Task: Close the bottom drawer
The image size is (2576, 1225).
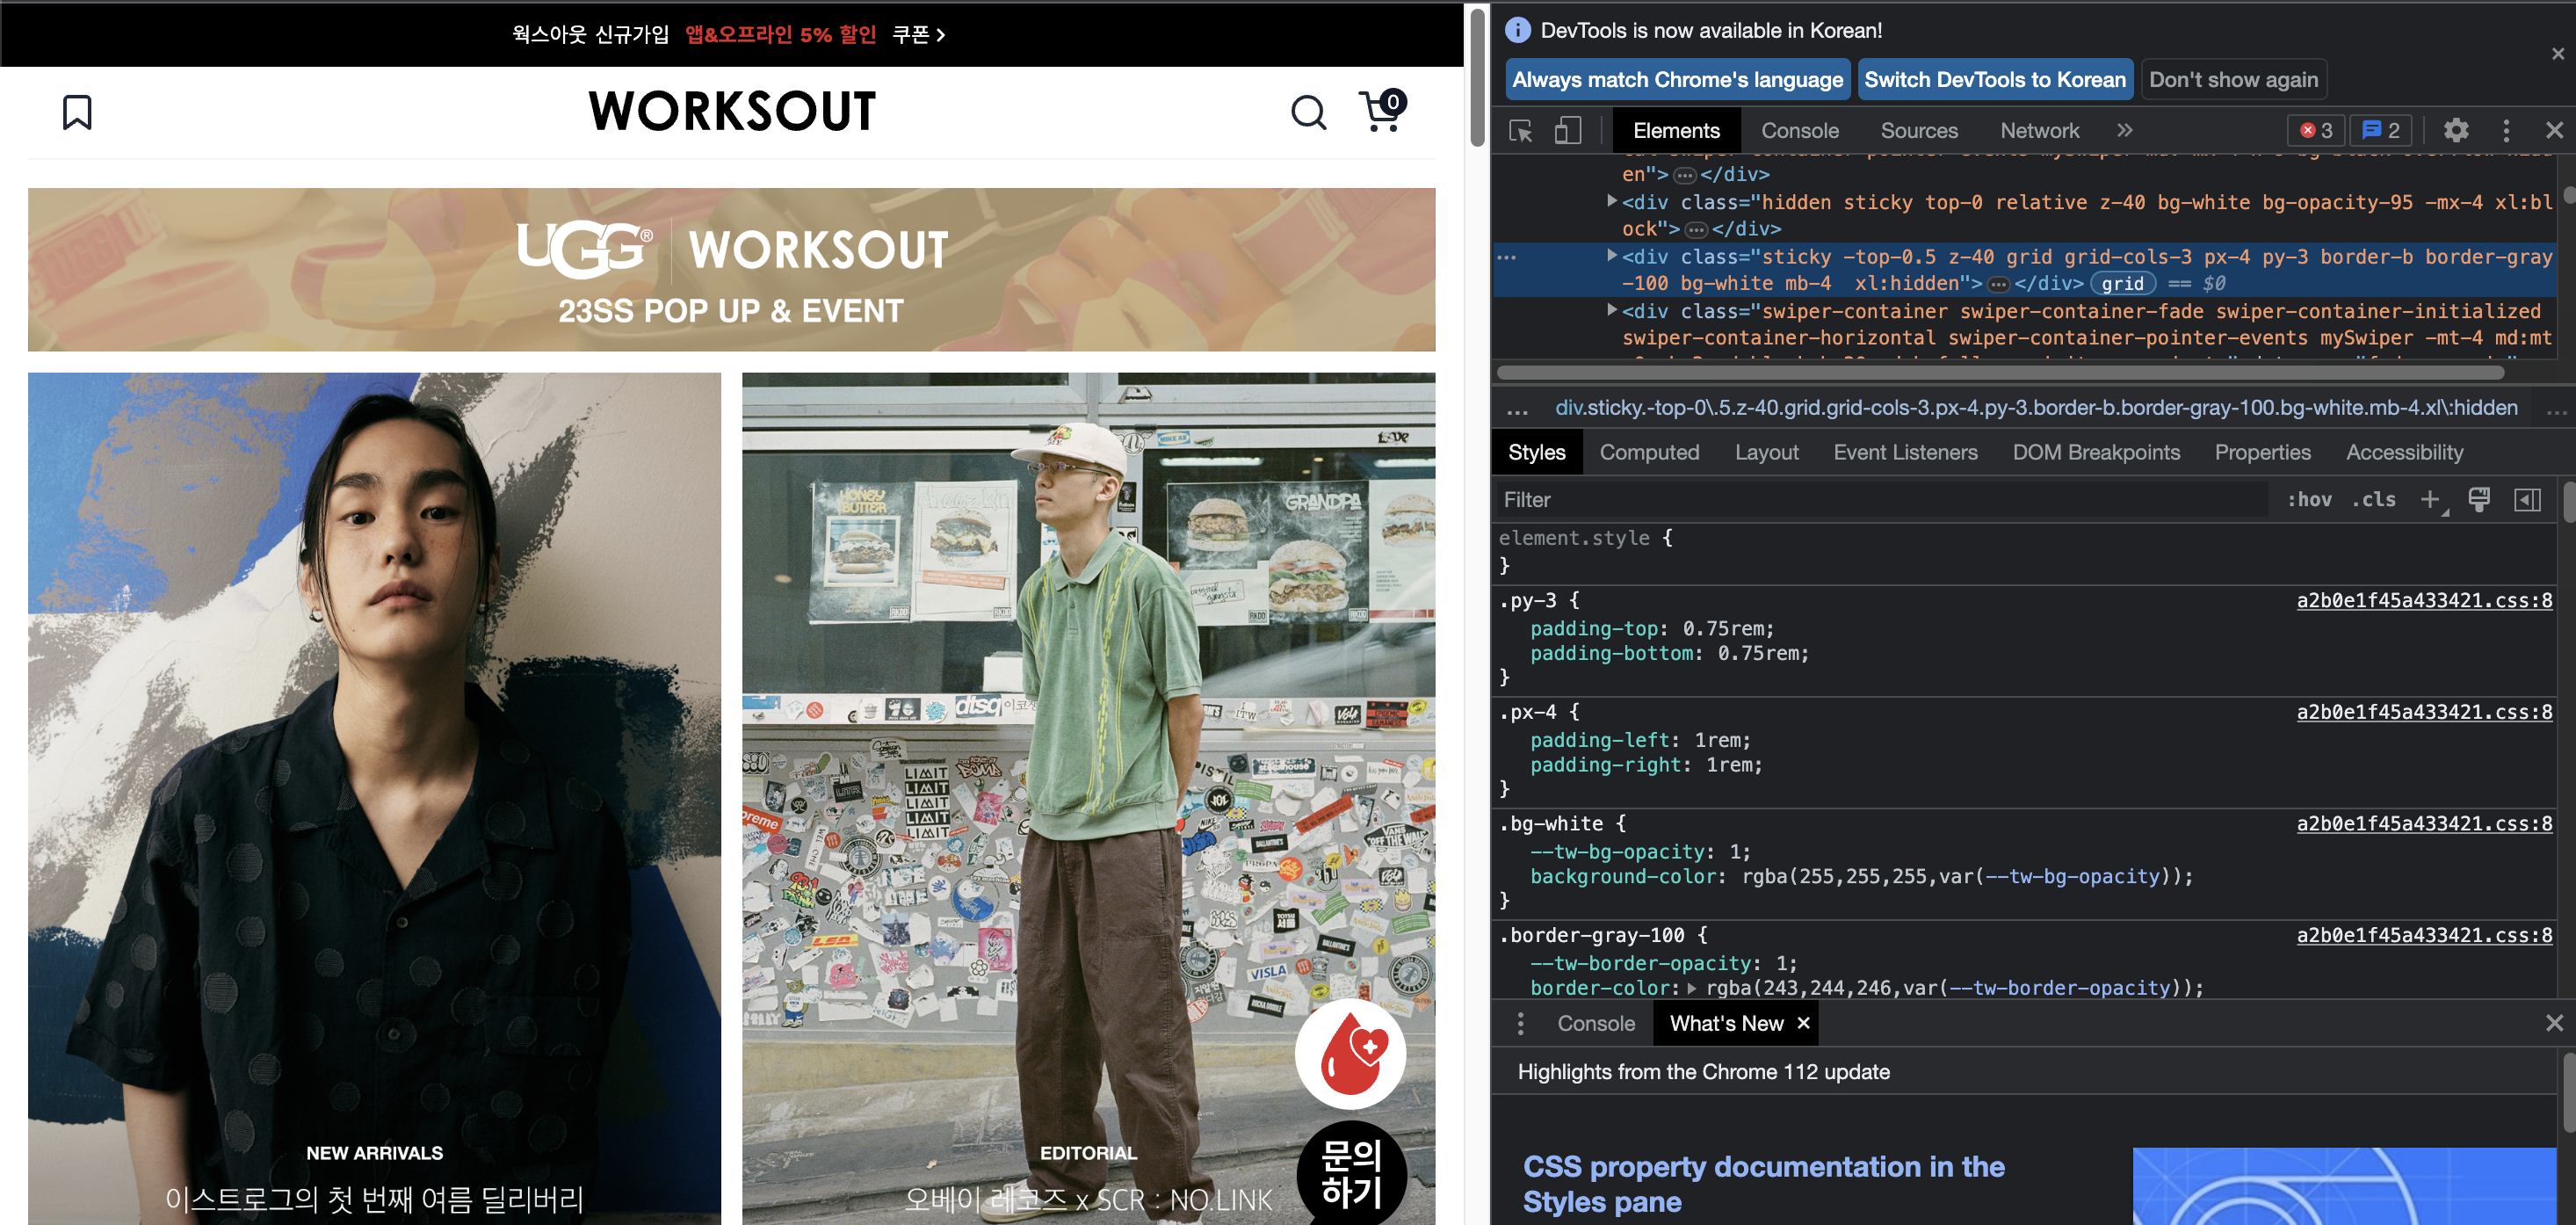Action: [x=2554, y=1023]
